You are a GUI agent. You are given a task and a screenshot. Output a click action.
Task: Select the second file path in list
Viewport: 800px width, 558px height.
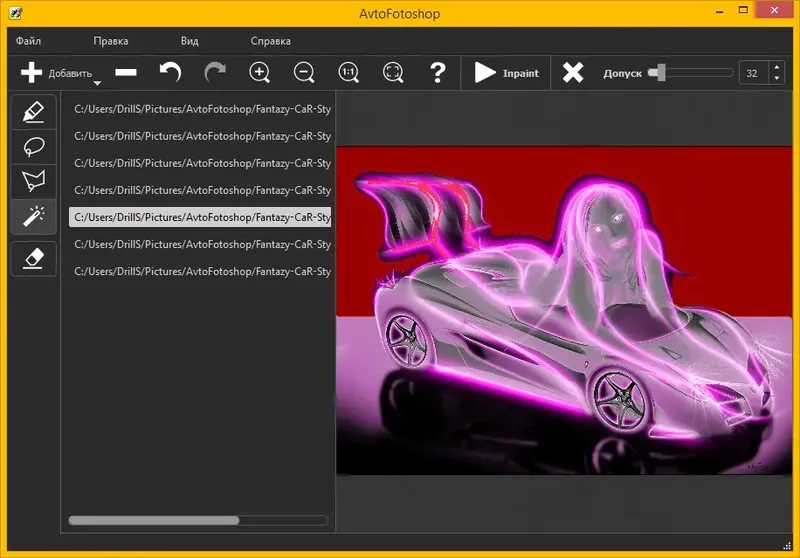tap(200, 136)
